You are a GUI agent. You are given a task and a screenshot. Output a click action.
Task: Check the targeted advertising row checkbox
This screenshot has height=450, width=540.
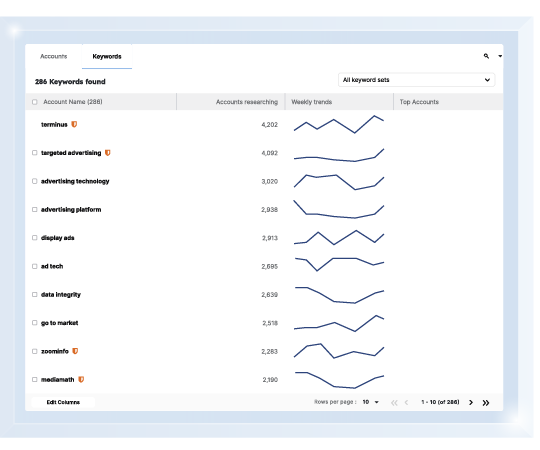coord(34,153)
